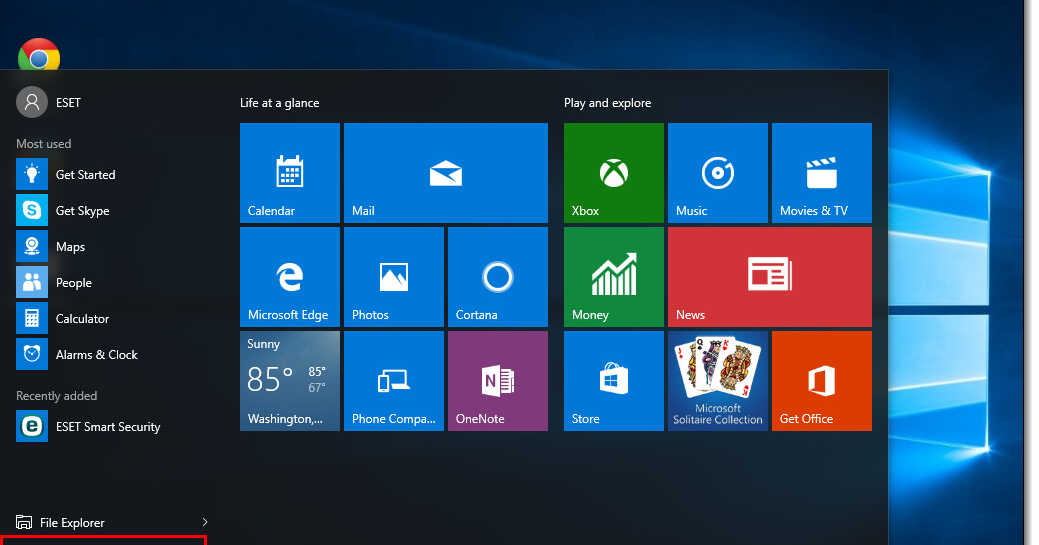Open the ESET user account name
Image resolution: width=1039 pixels, height=545 pixels.
point(68,103)
